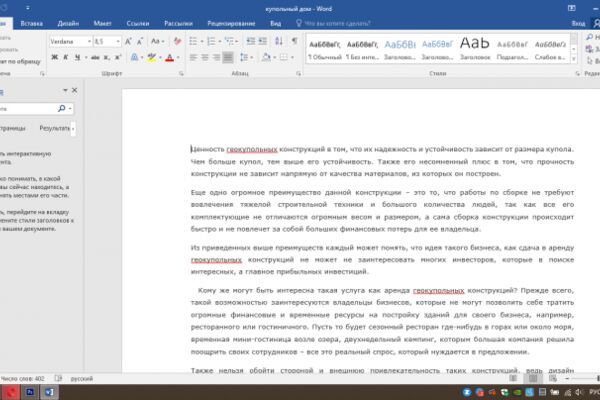Click the word count in status bar
600x400 pixels.
point(23,379)
